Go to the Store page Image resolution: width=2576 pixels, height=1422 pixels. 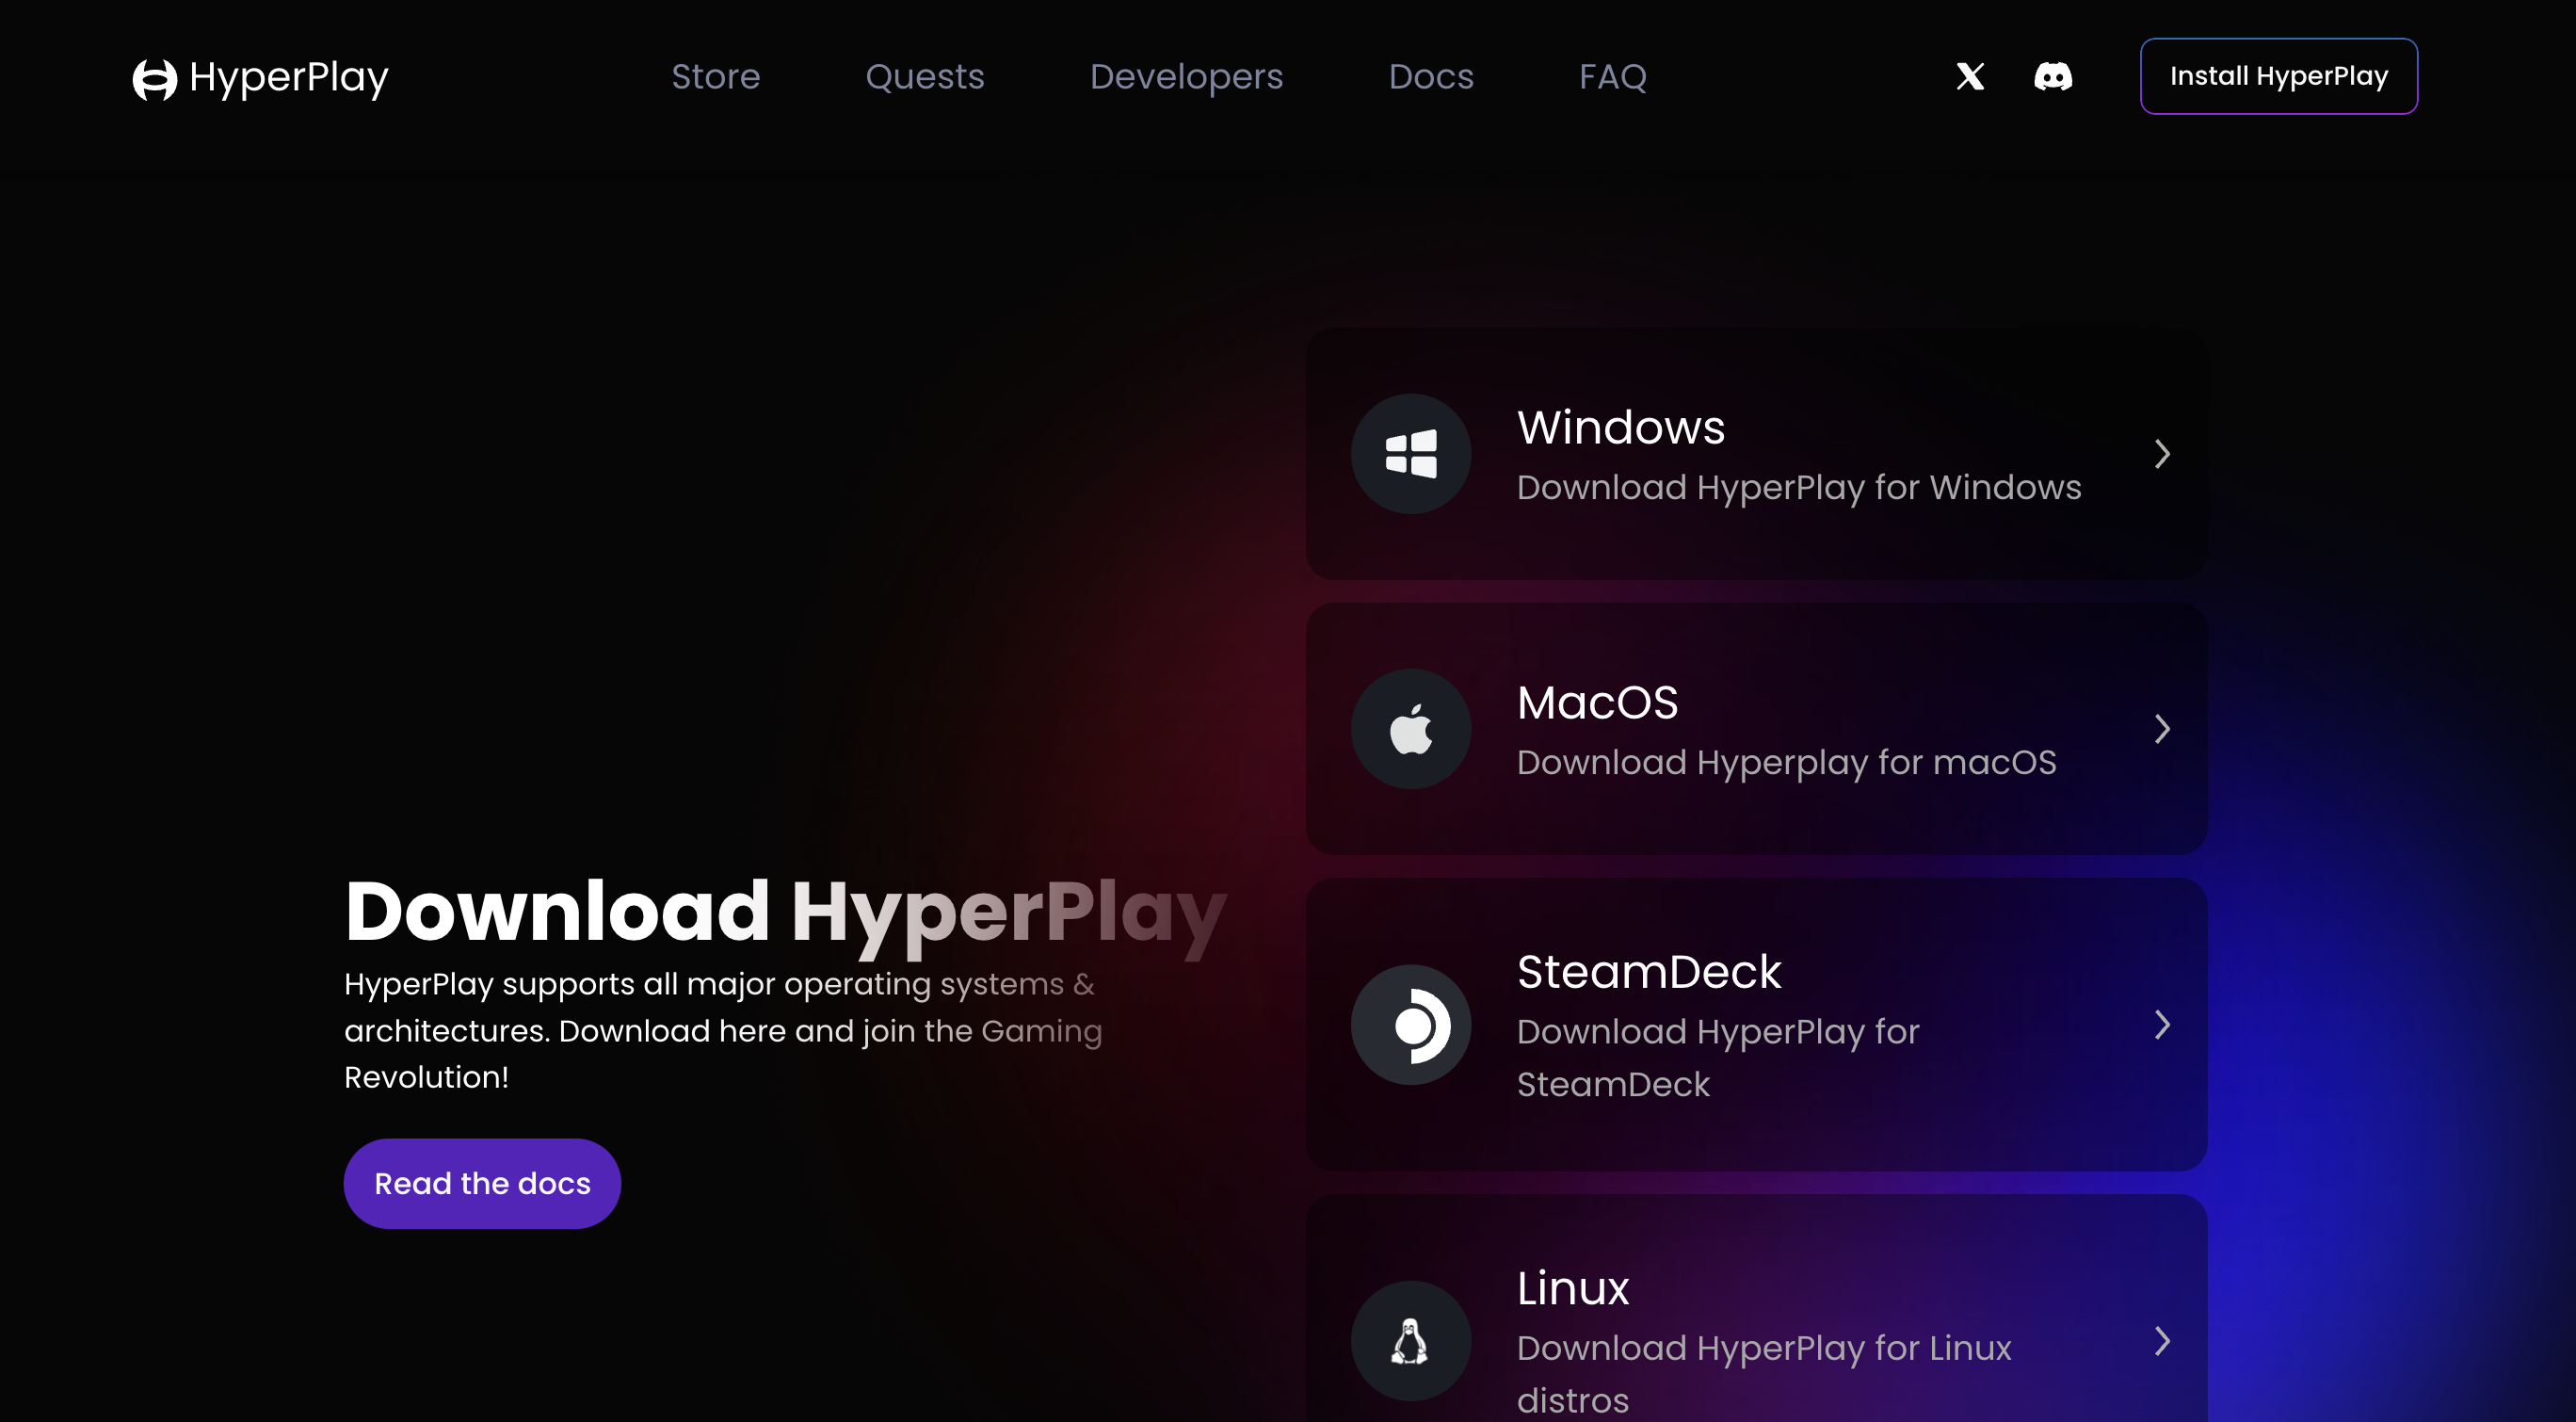tap(716, 77)
